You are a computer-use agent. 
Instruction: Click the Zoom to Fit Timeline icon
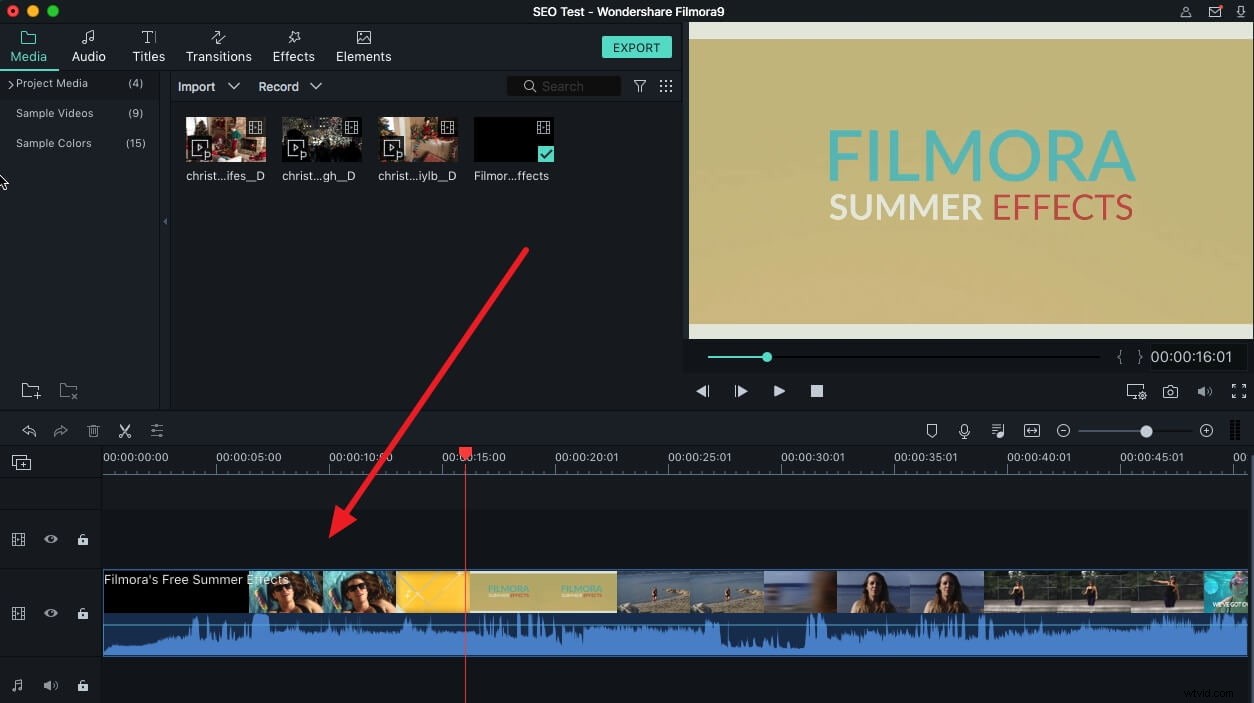1031,430
